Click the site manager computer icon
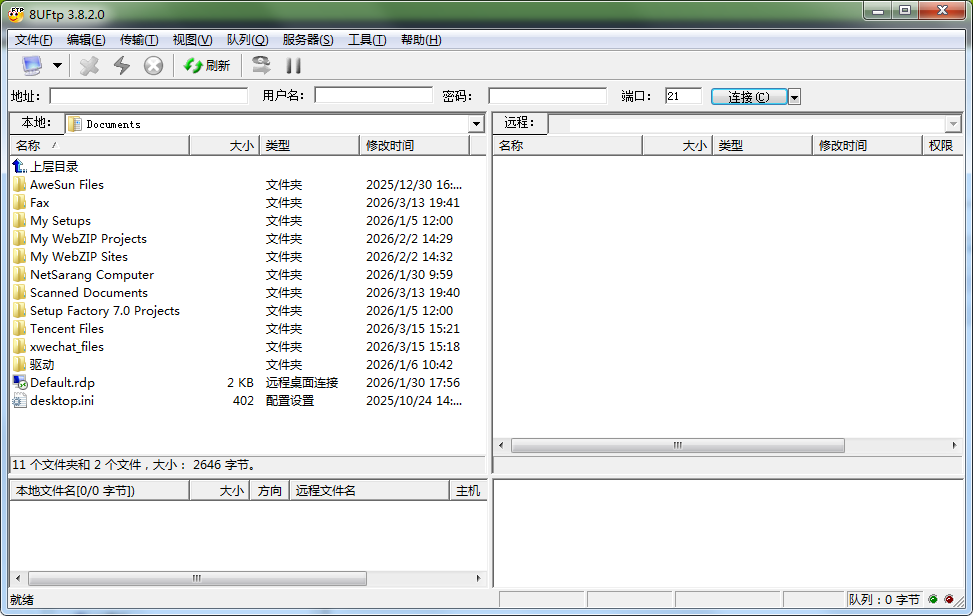This screenshot has width=973, height=616. (32, 66)
